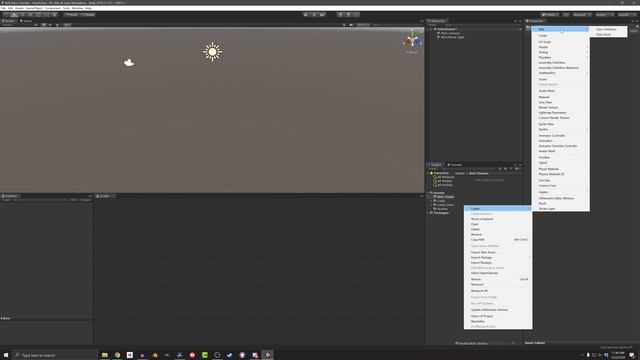Create an Animator Controller

[560, 136]
